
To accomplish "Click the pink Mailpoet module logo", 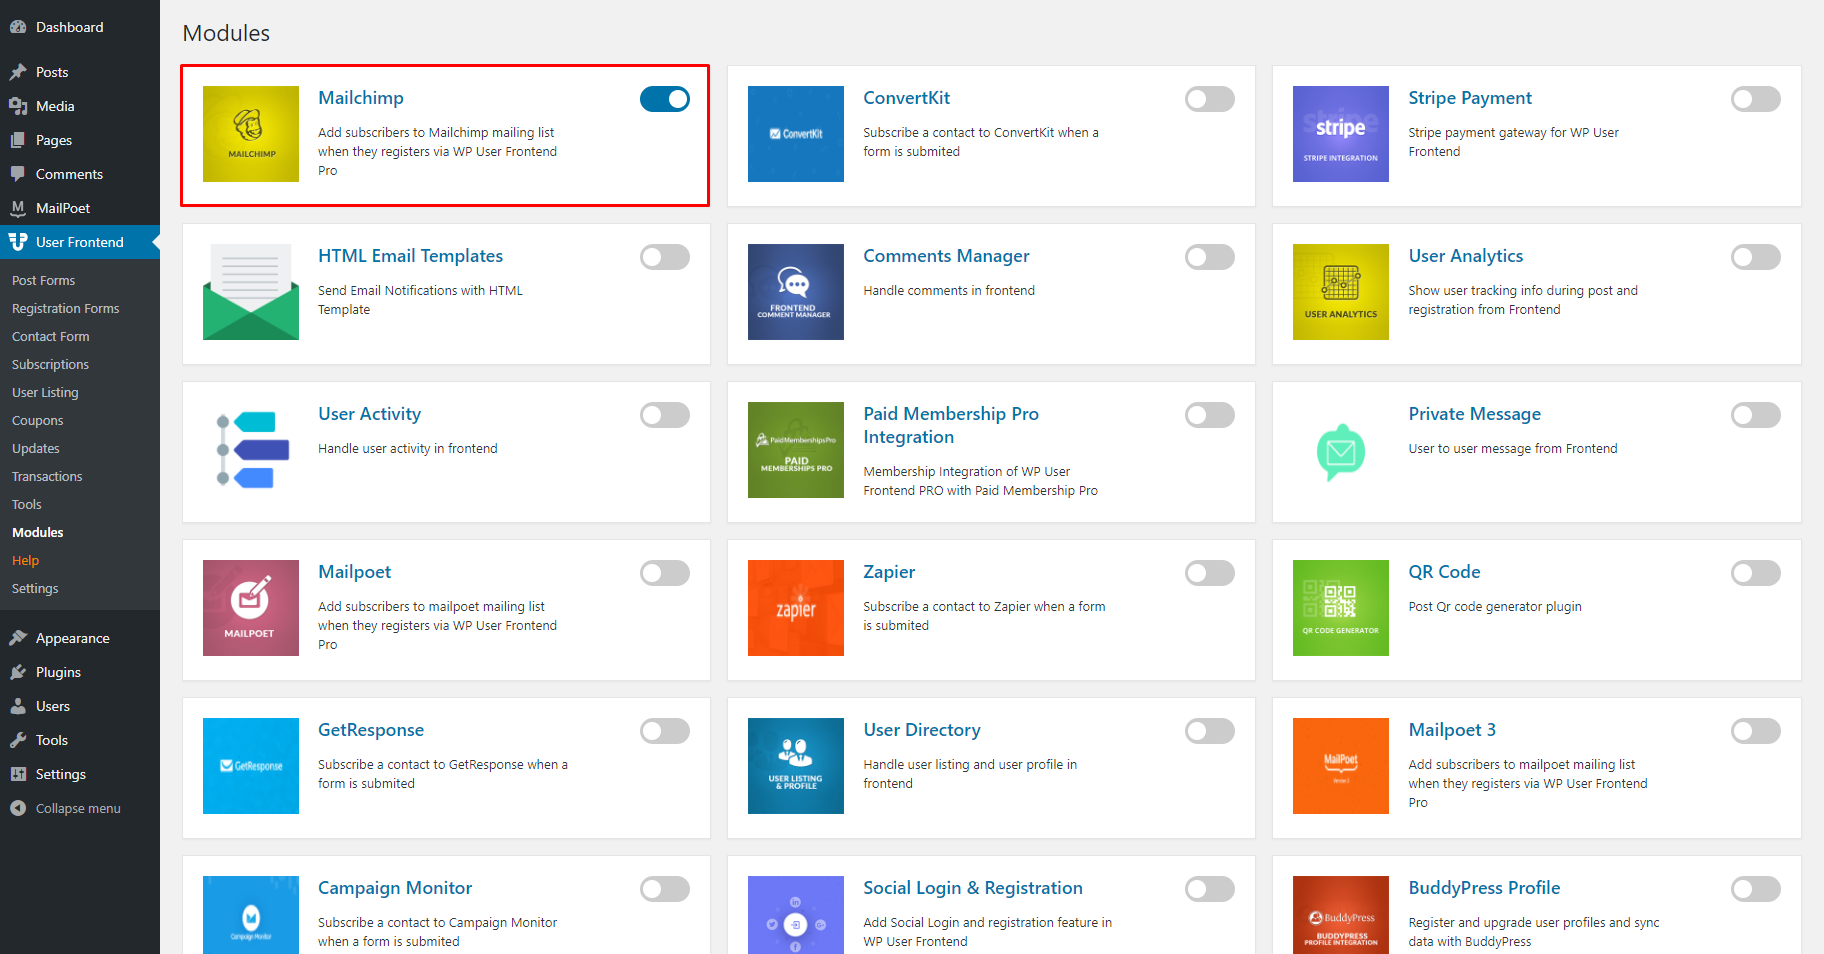I will pos(251,608).
